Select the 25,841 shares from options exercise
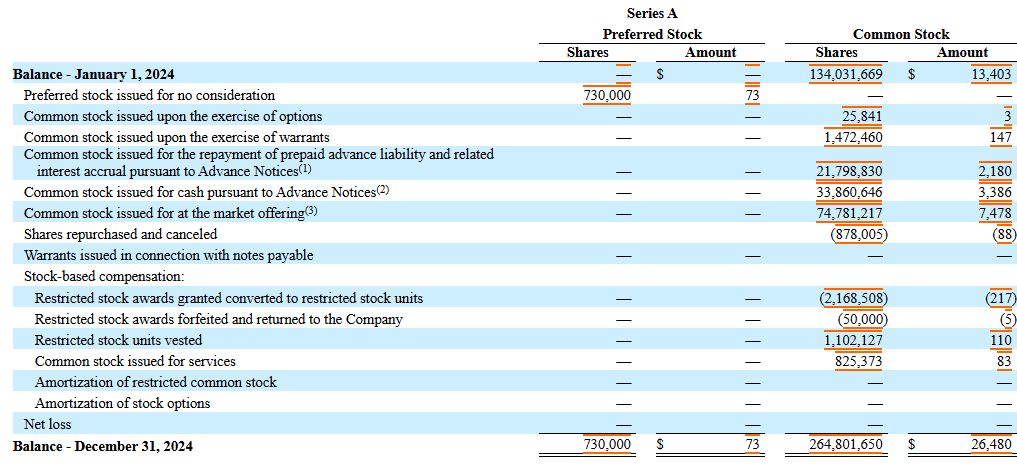 (862, 116)
